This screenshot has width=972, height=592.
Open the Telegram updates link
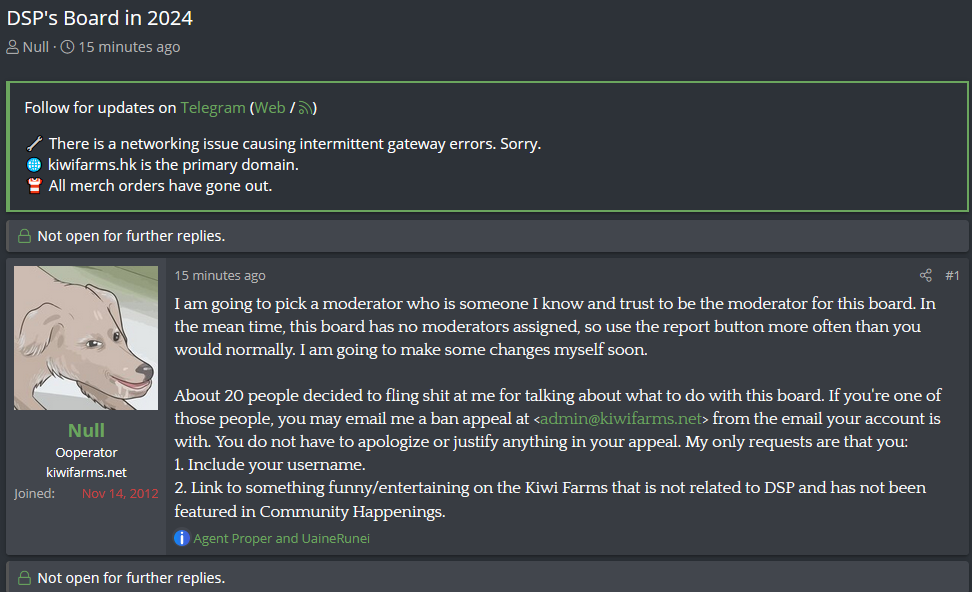pos(213,108)
